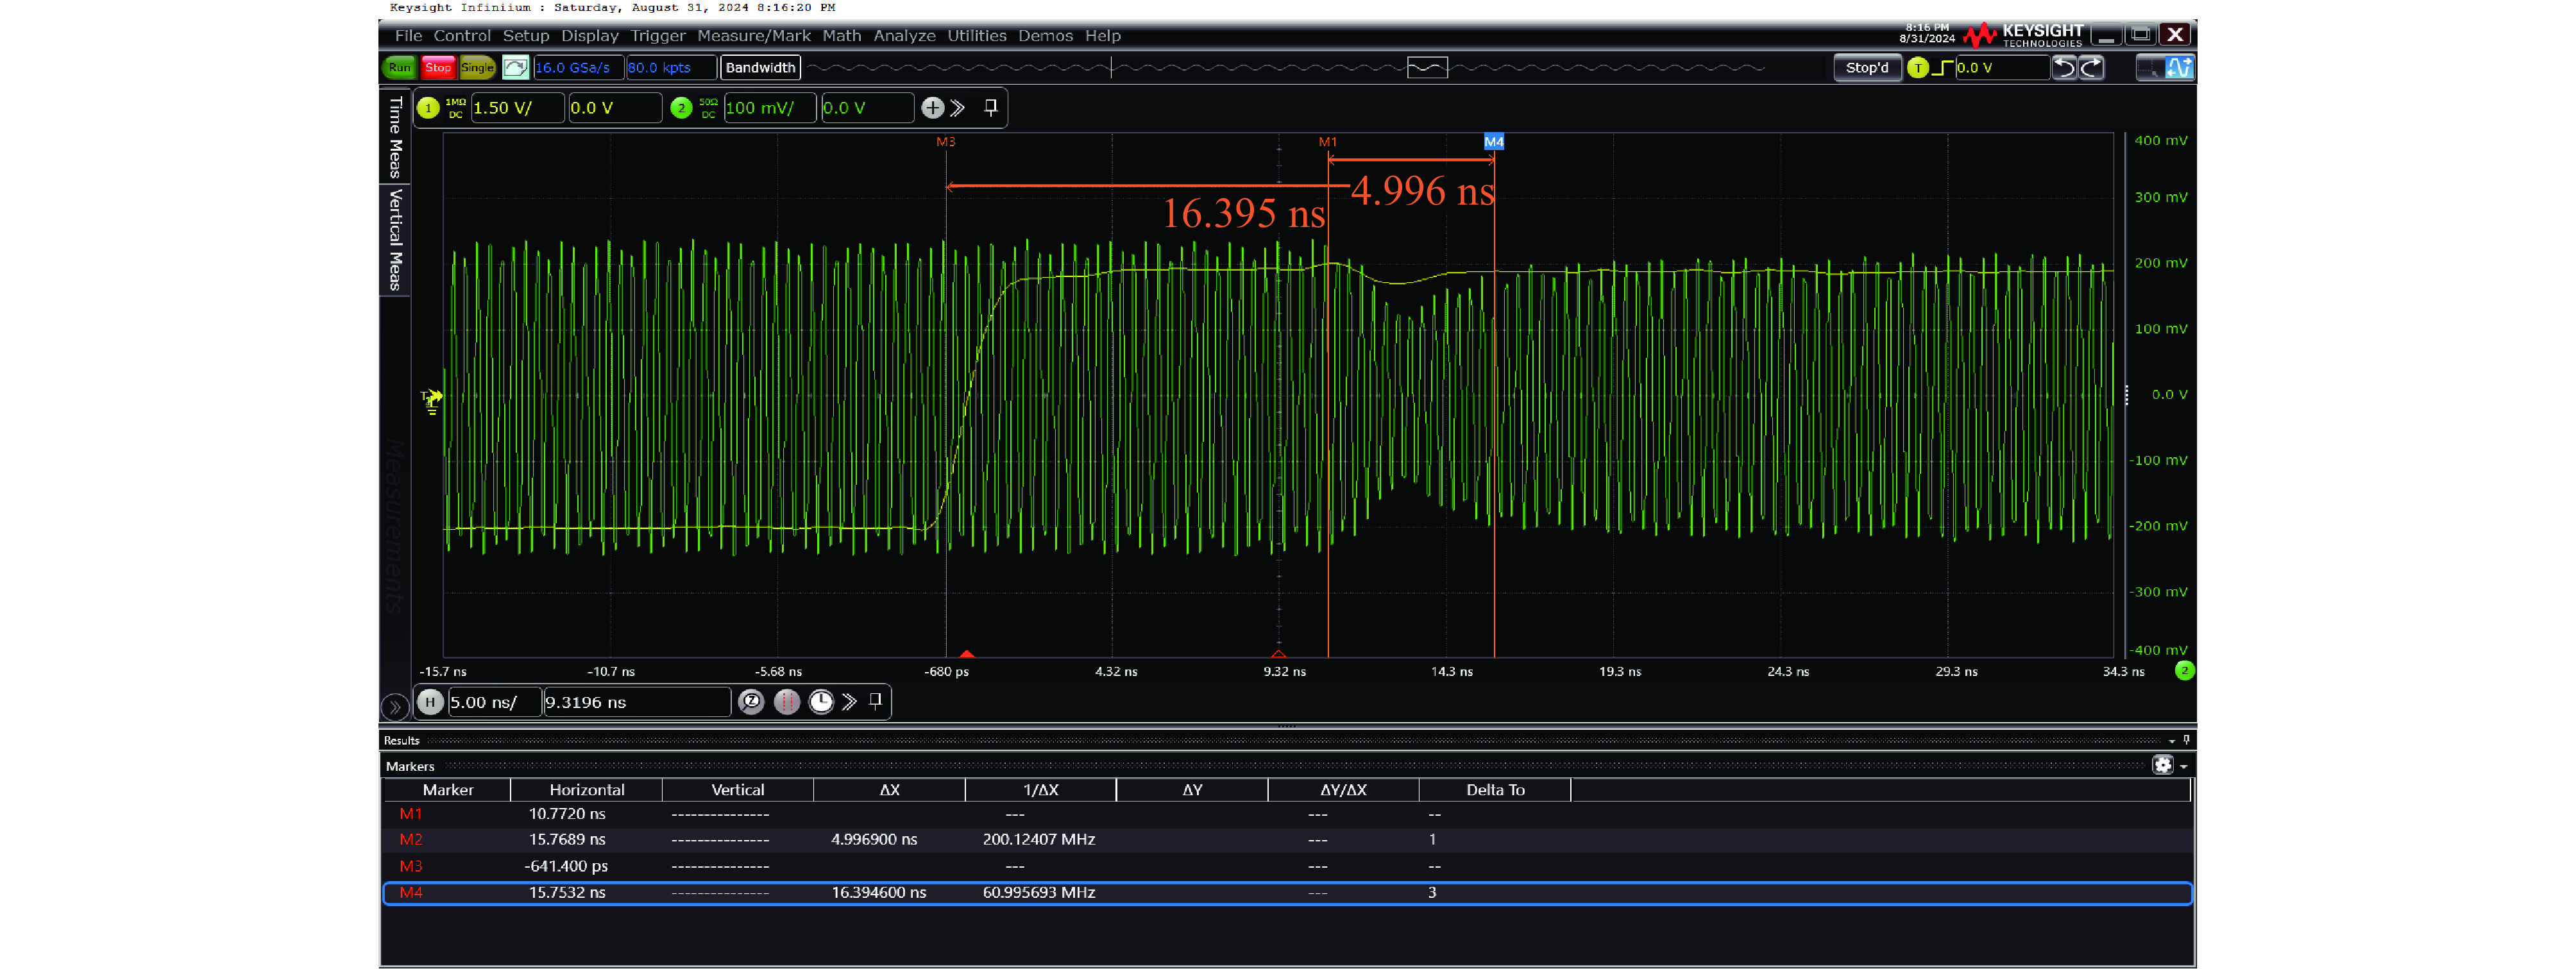This screenshot has height=969, width=2576.
Task: Toggle channel 2 green button
Action: (x=681, y=108)
